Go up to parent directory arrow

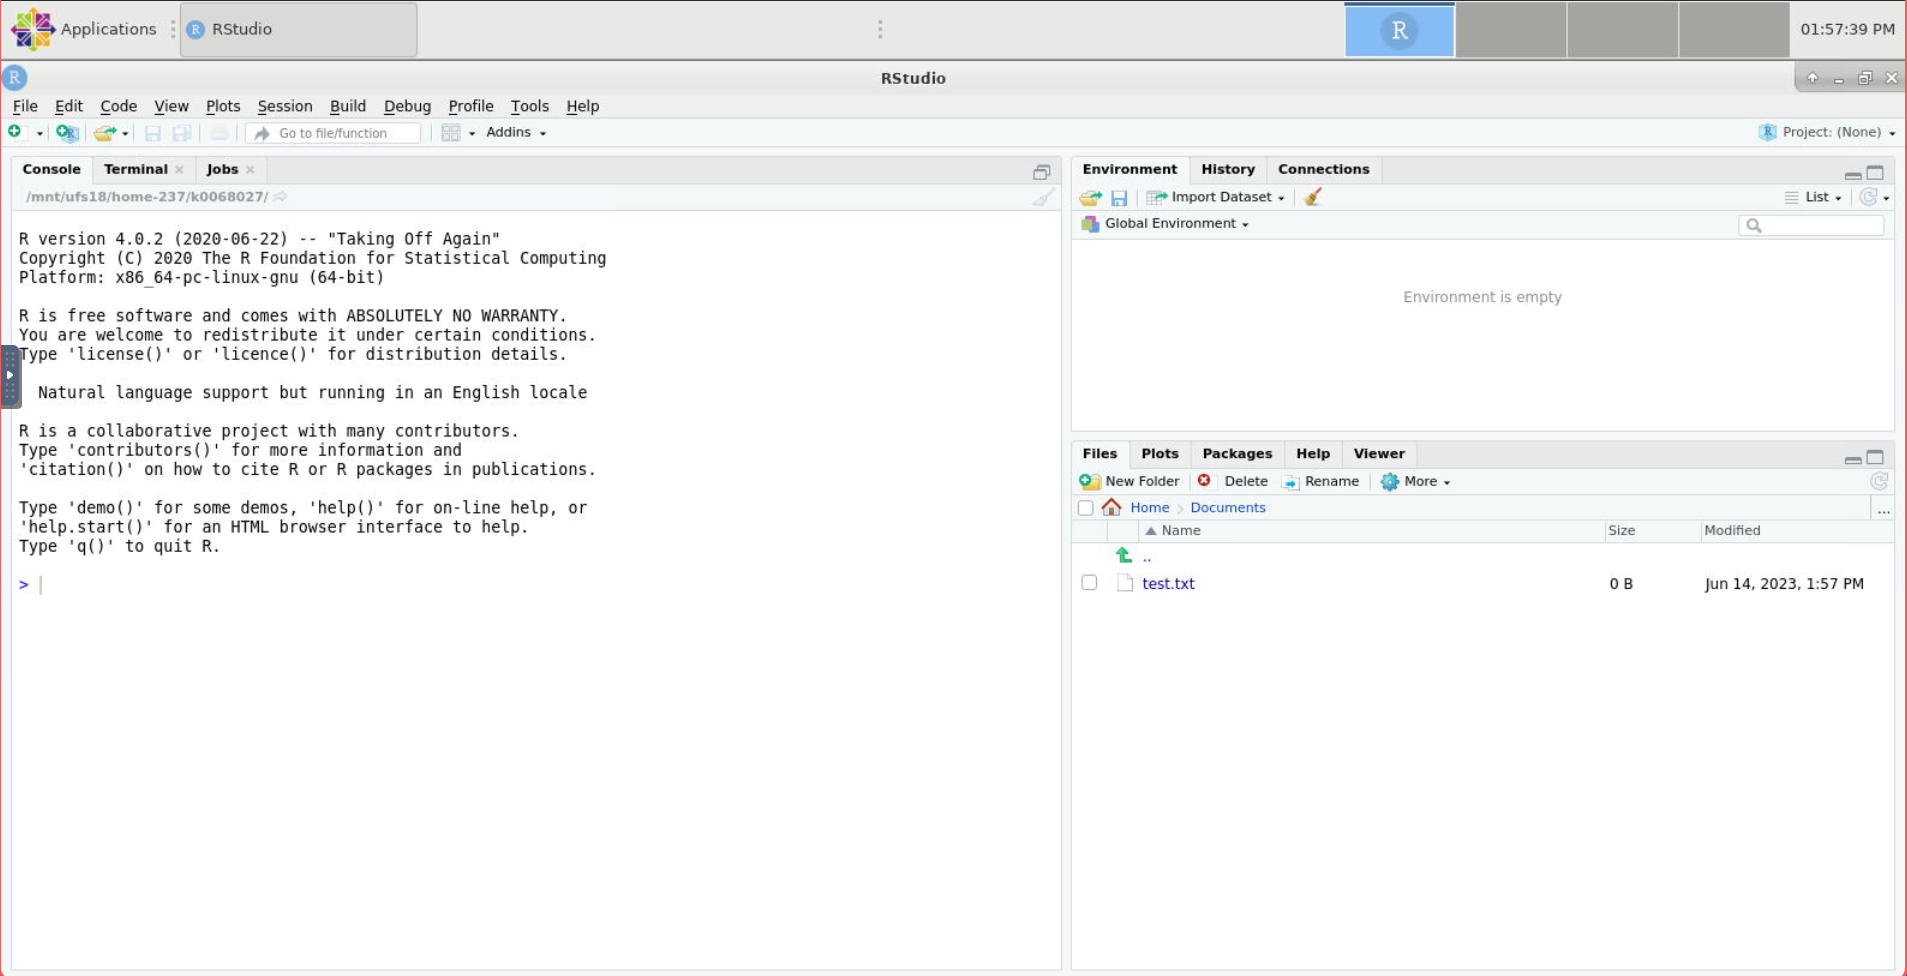1124,555
